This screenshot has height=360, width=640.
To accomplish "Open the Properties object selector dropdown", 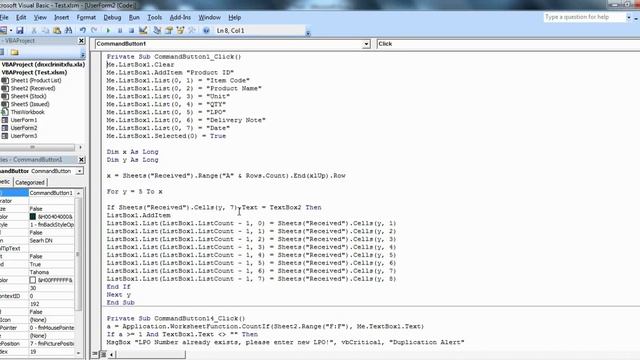I will pyautogui.click(x=79, y=171).
